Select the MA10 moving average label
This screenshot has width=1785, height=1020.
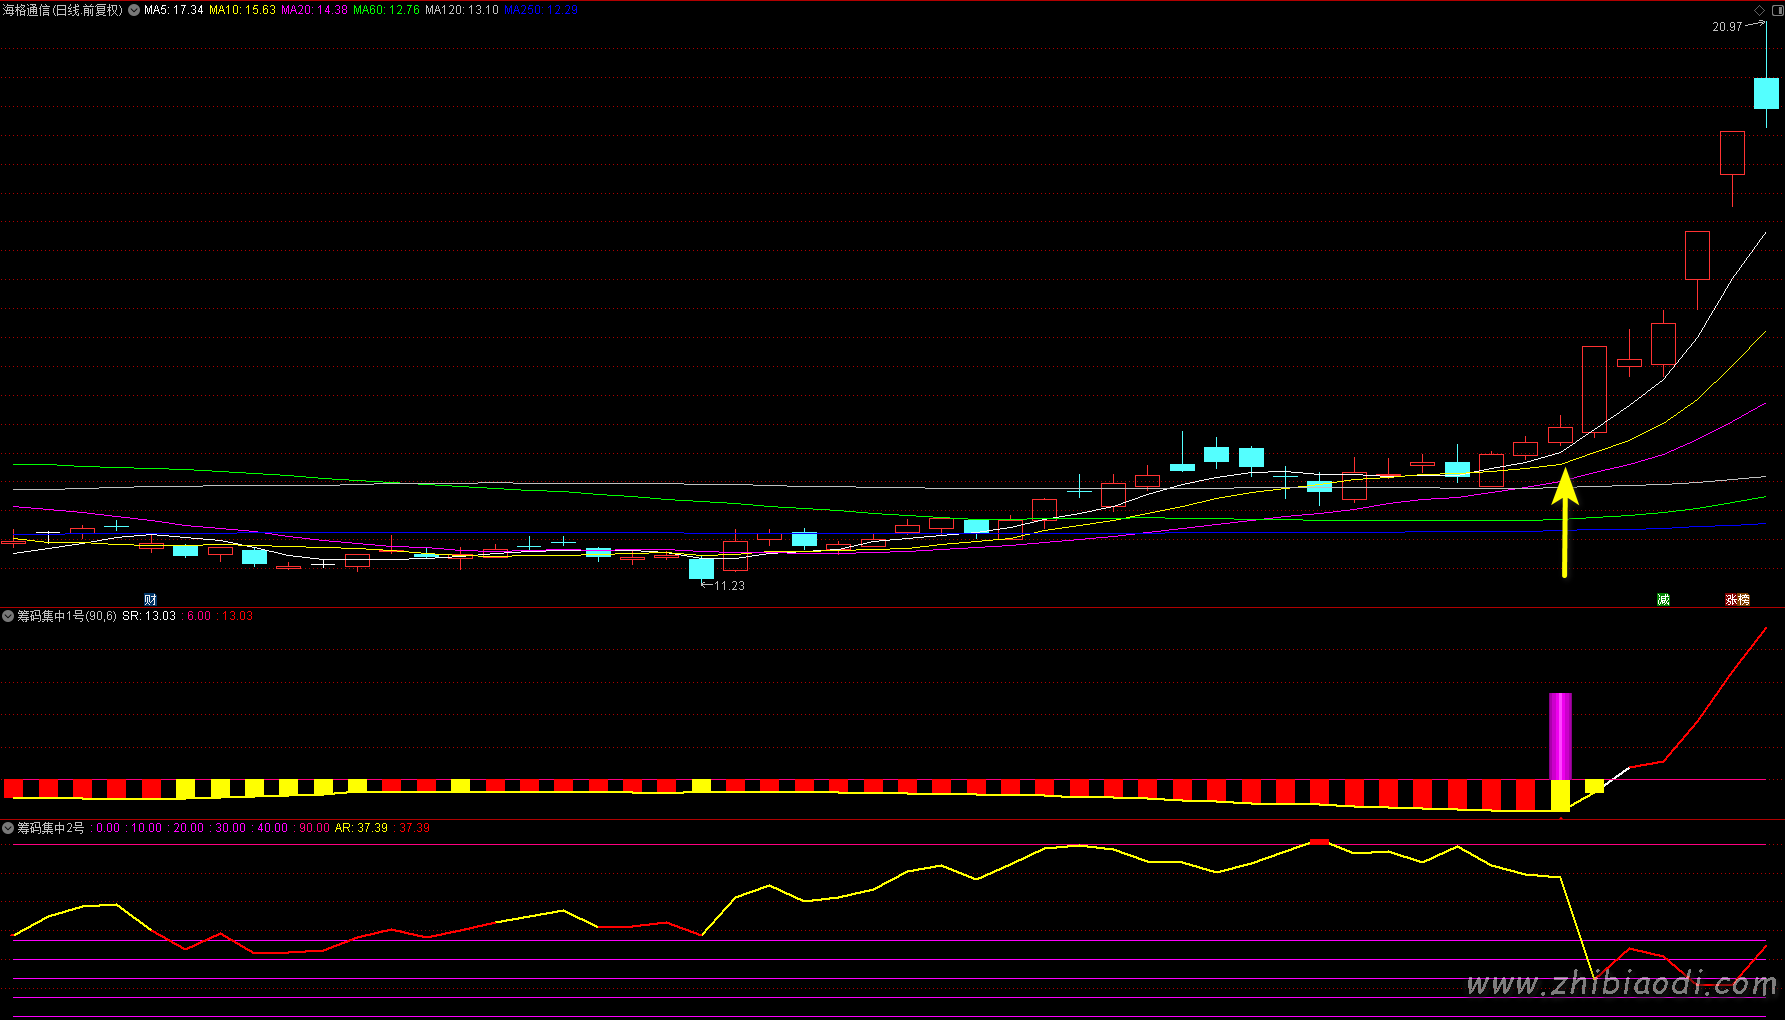pos(242,10)
